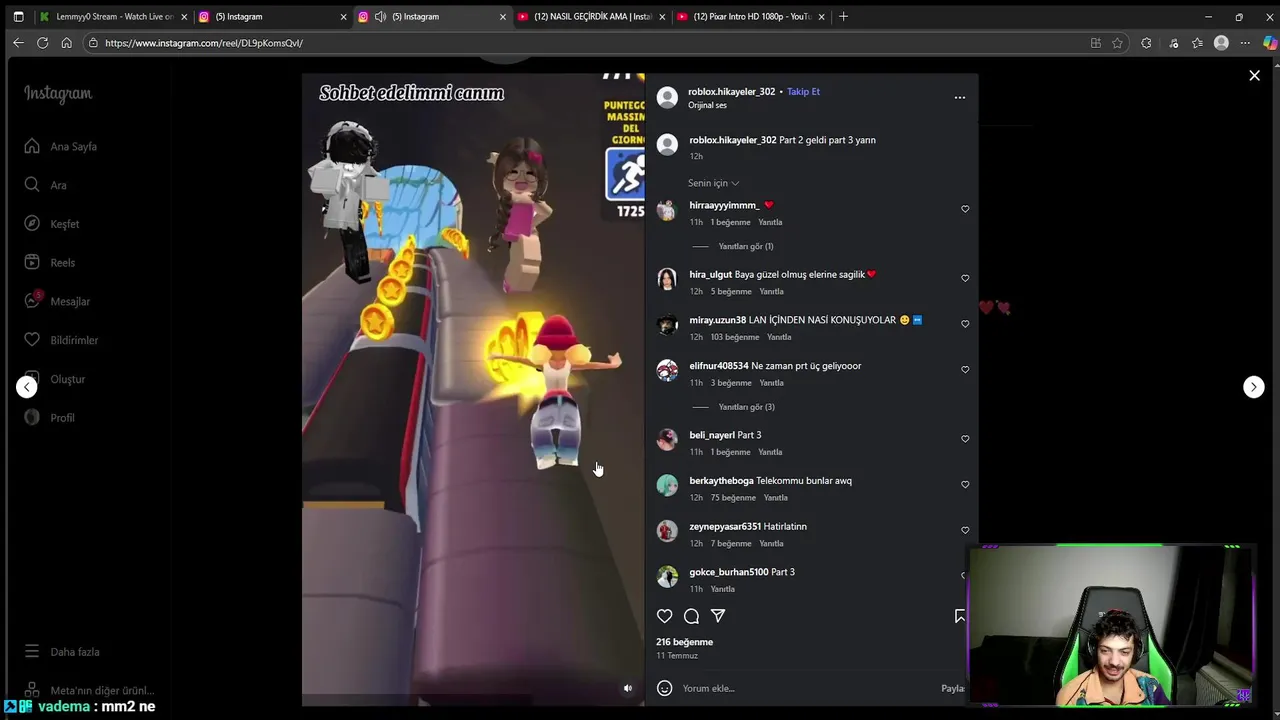Go to Ana Sayfa in Instagram sidebar
The height and width of the screenshot is (720, 1280).
(61, 146)
